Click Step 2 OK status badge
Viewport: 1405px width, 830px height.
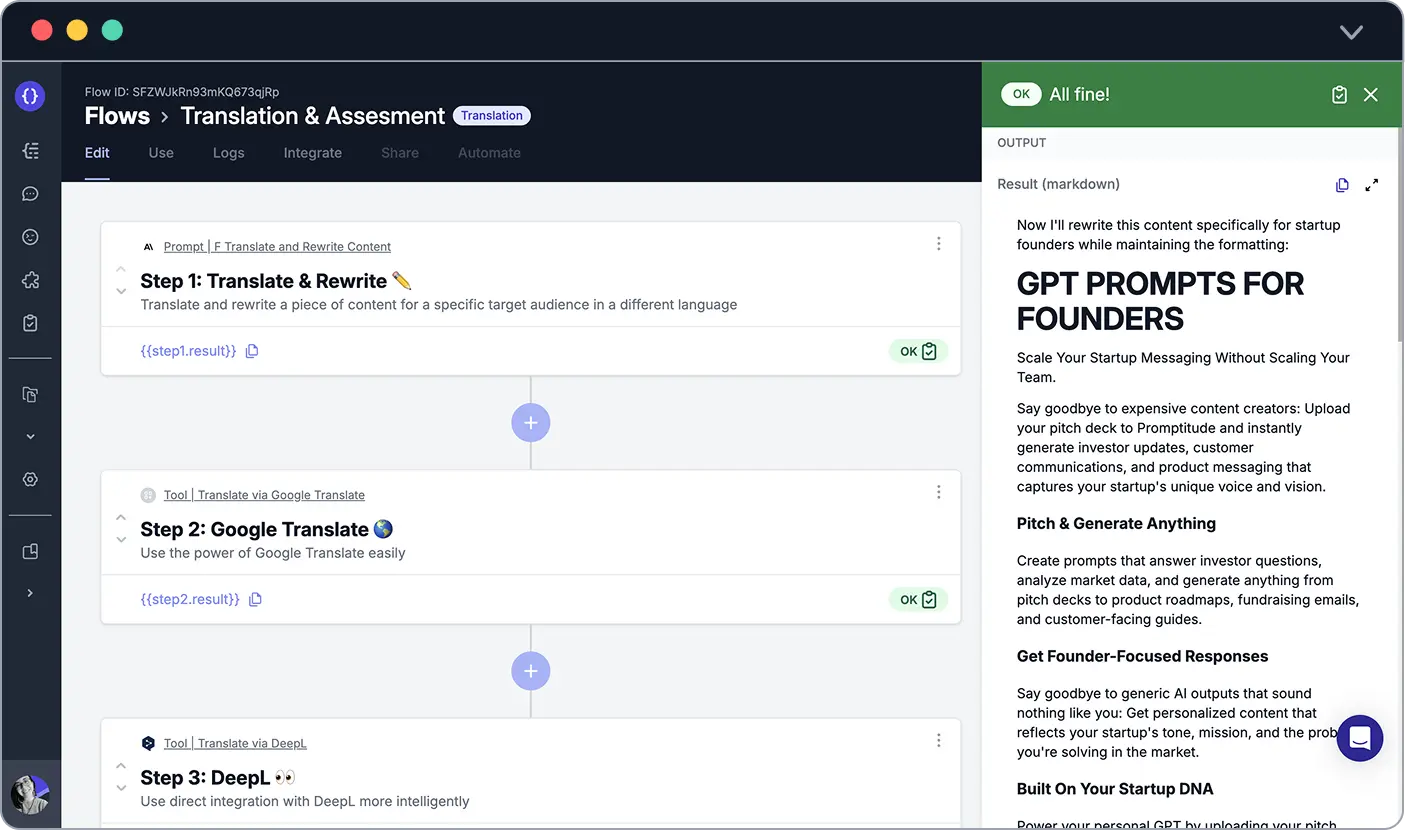(x=918, y=599)
